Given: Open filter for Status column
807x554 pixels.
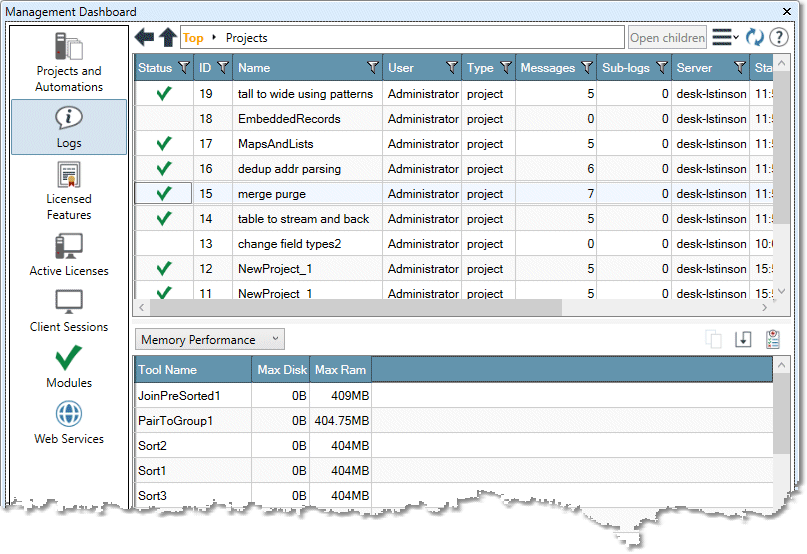Looking at the screenshot, I should 183,68.
